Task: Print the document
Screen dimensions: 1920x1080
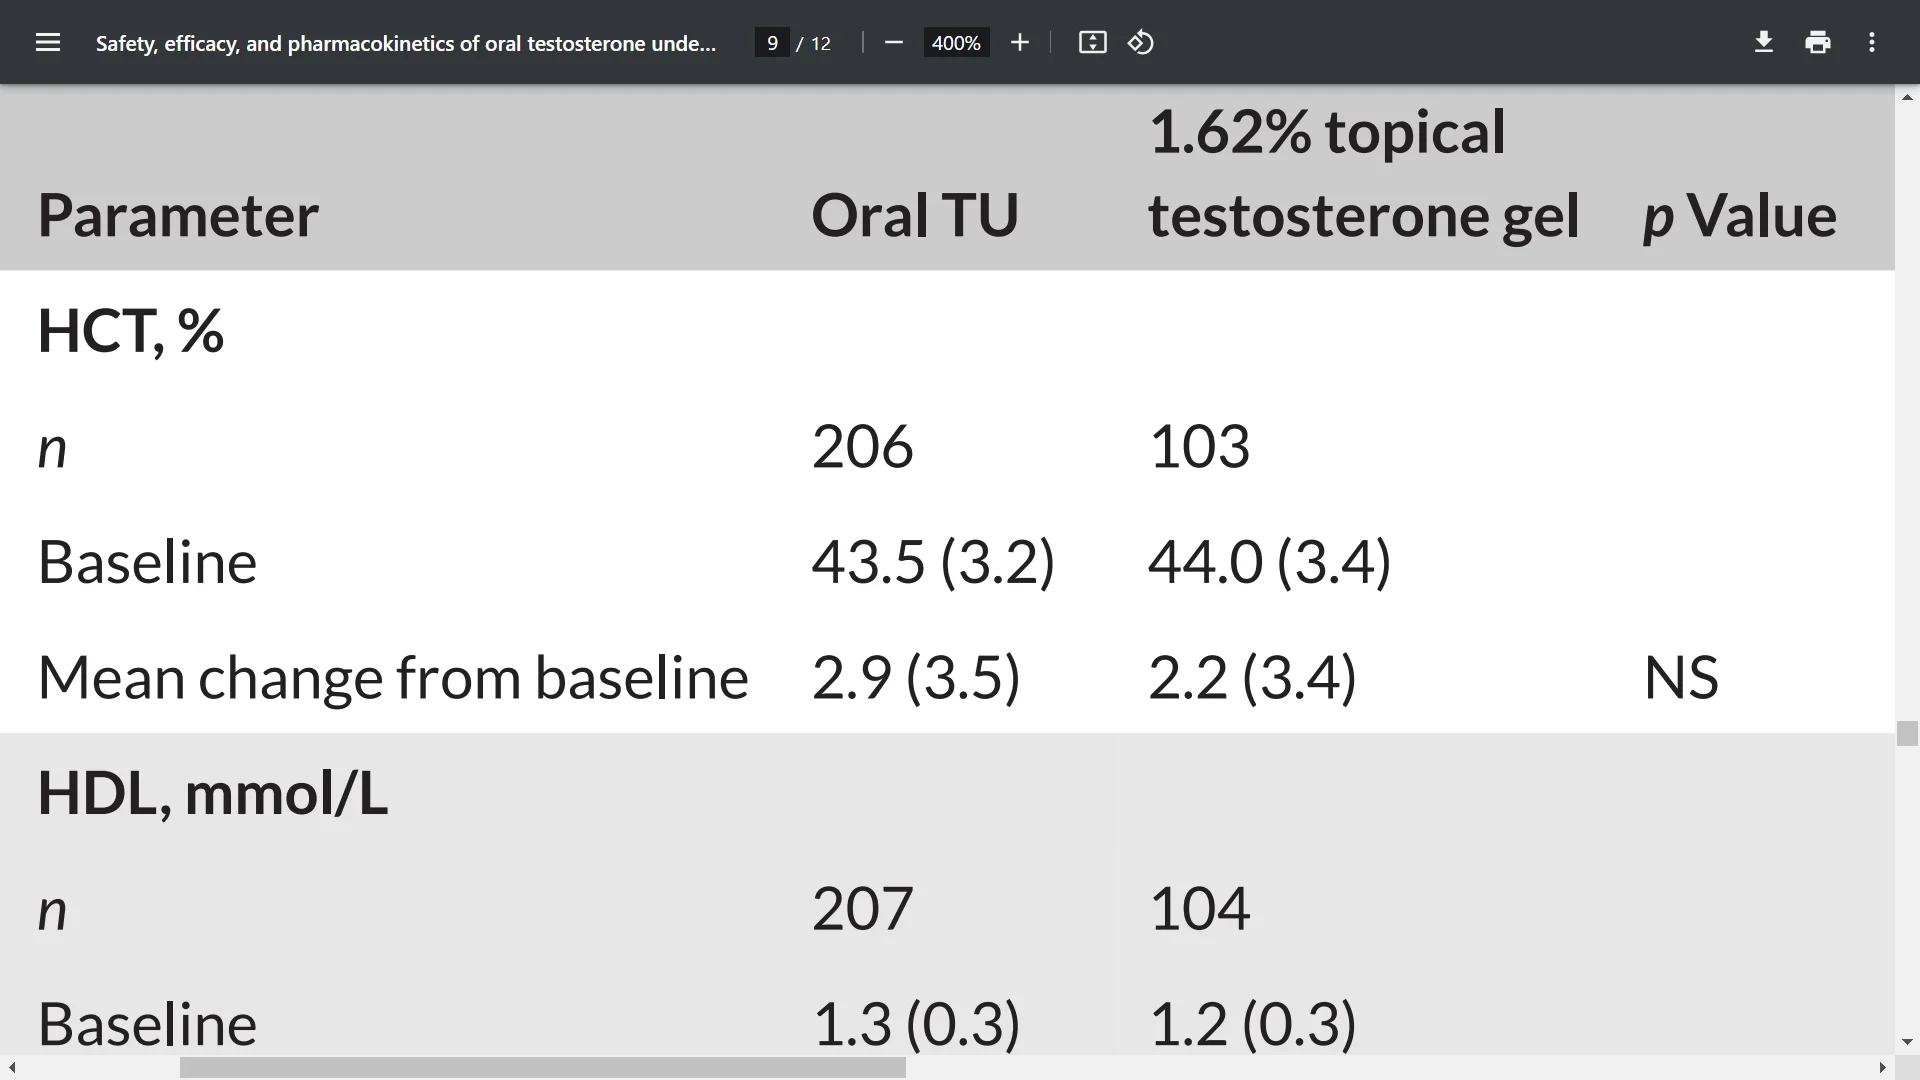Action: [1818, 43]
